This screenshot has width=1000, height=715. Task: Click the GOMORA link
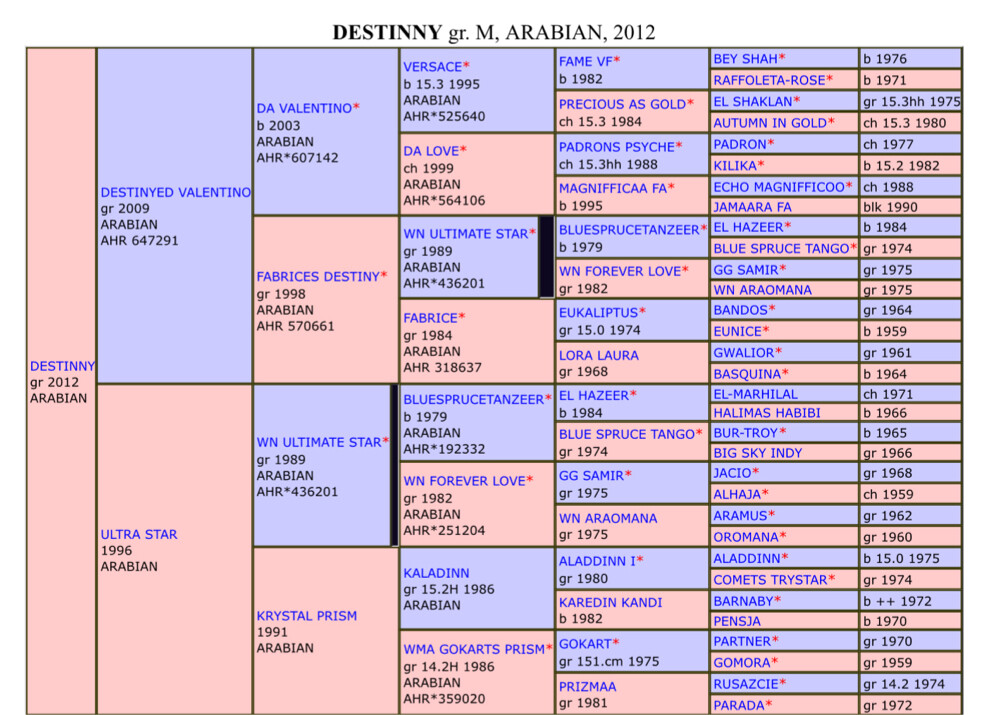pos(742,663)
